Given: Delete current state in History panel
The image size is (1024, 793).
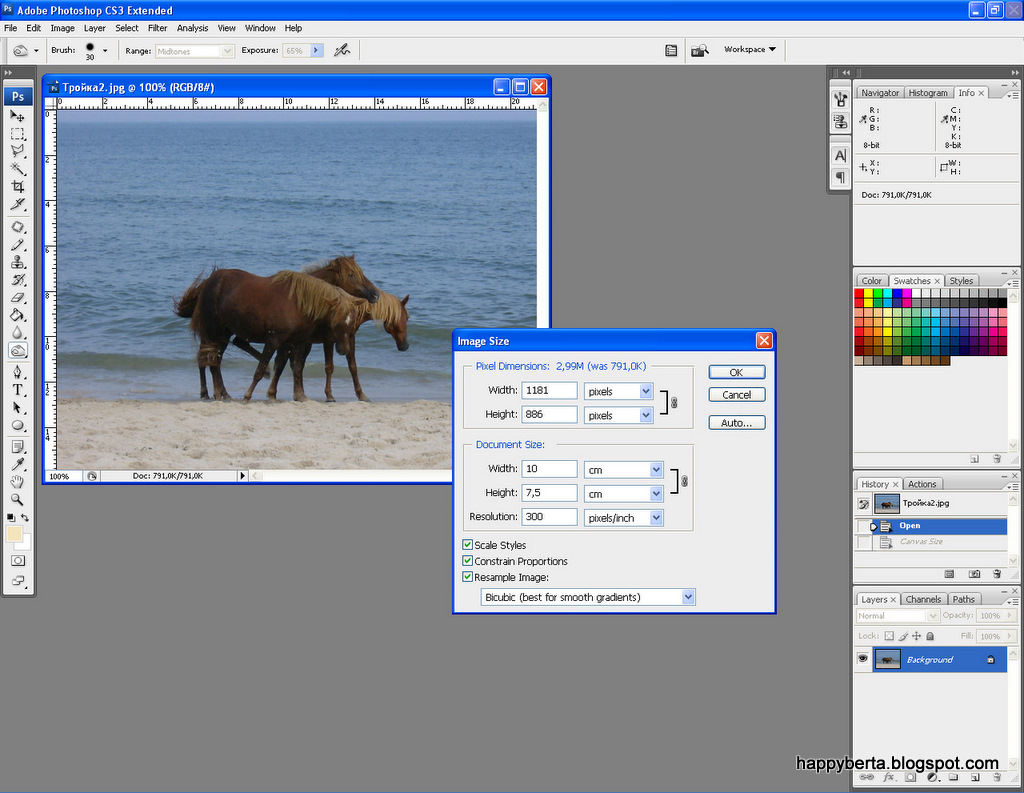Looking at the screenshot, I should (997, 574).
